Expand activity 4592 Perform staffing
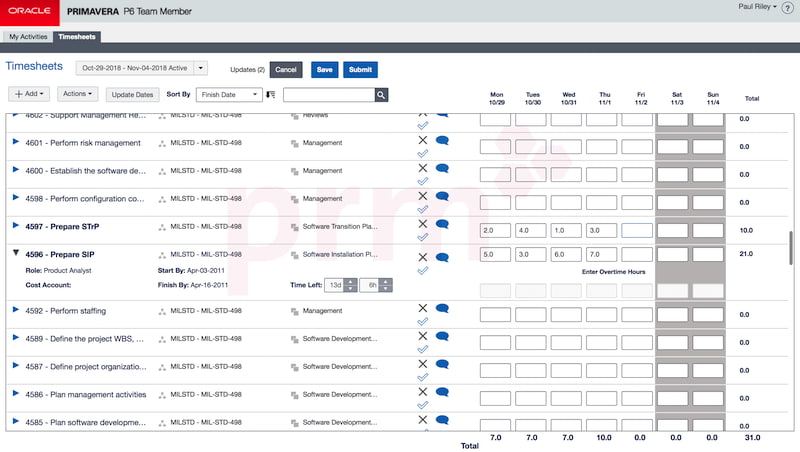The height and width of the screenshot is (452, 800). pos(15,311)
